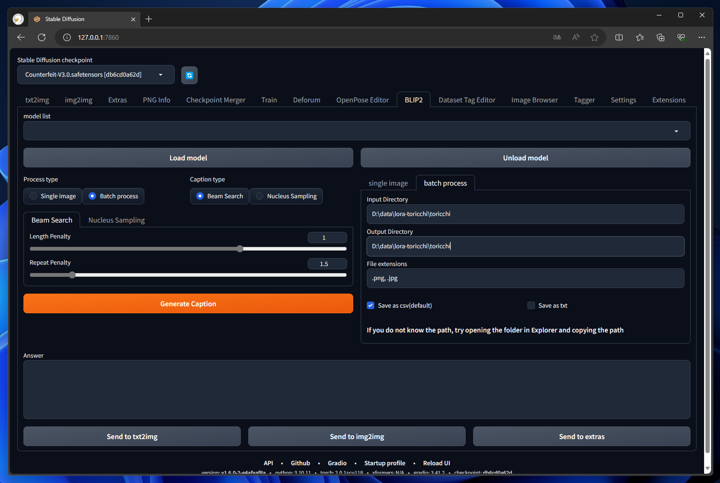Open collections icon in browser toolbar

click(x=660, y=37)
